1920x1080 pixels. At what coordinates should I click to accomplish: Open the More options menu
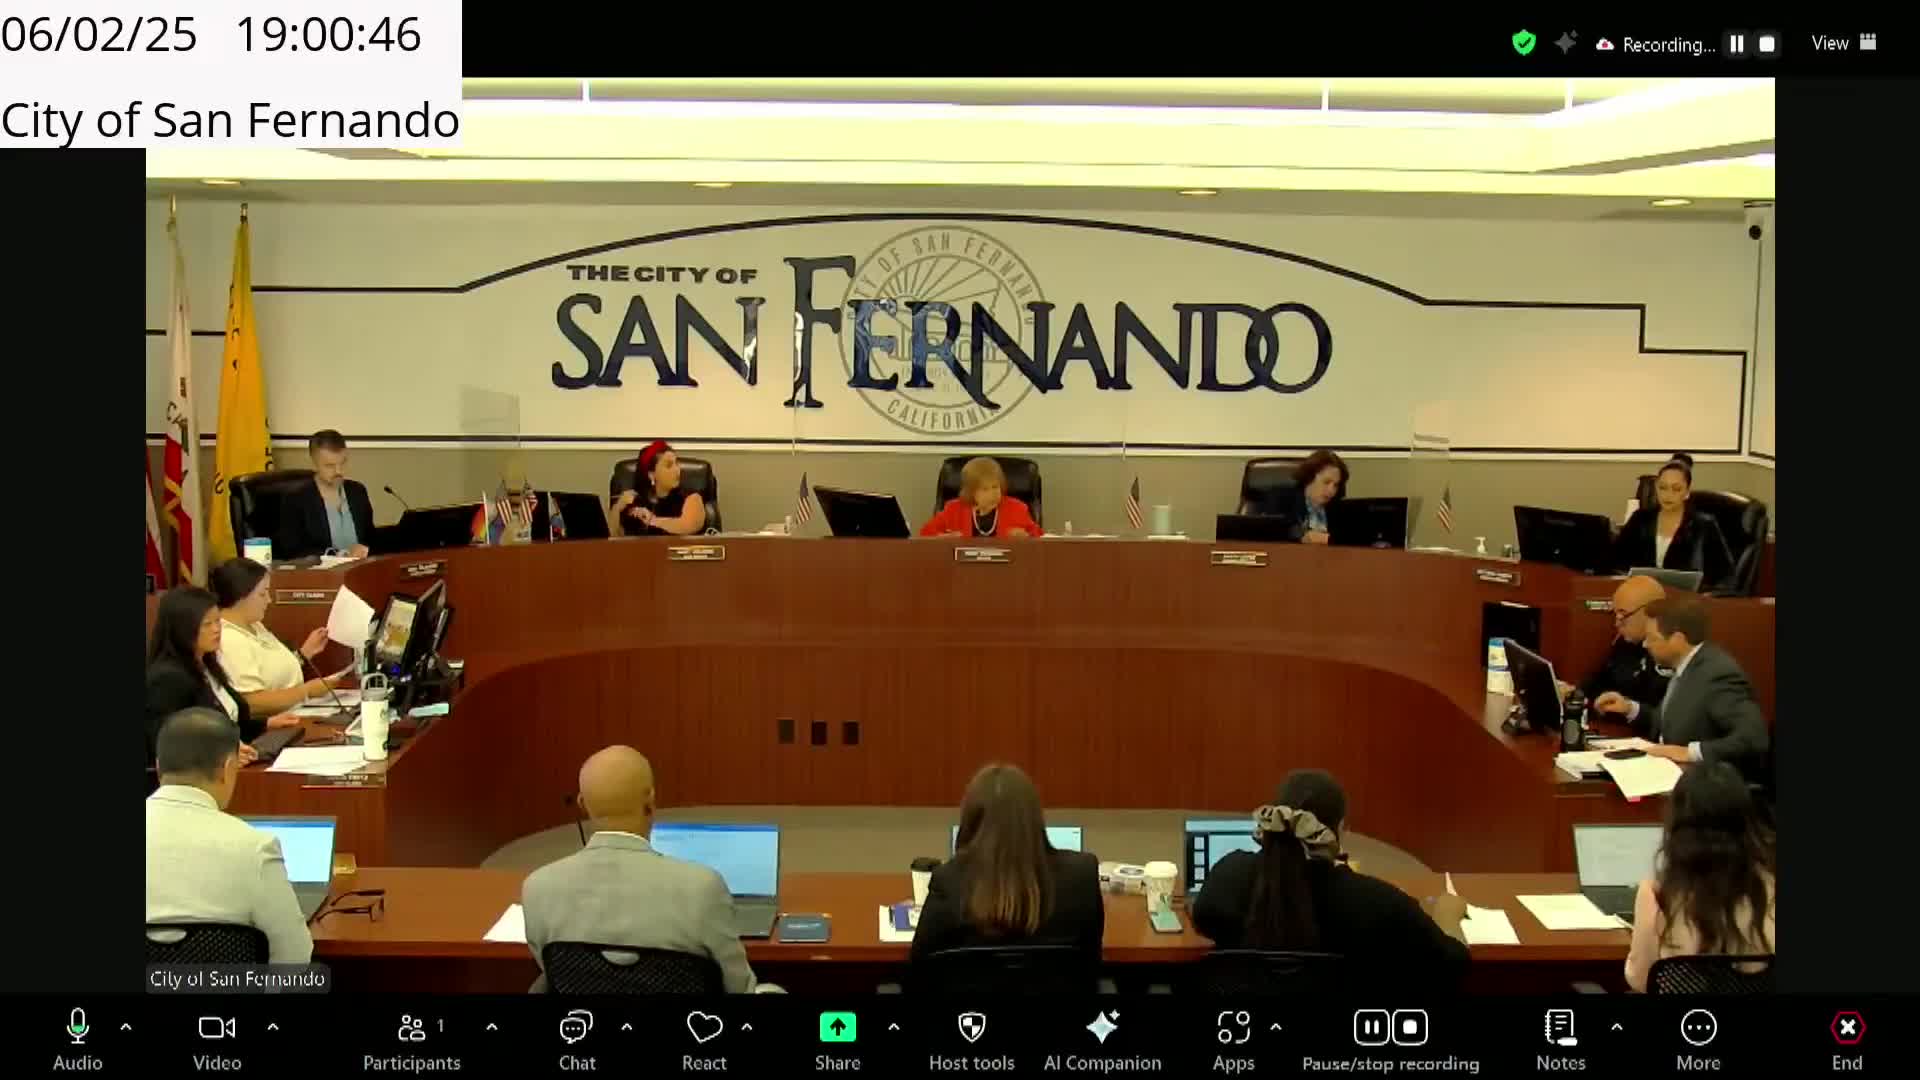coord(1698,1028)
